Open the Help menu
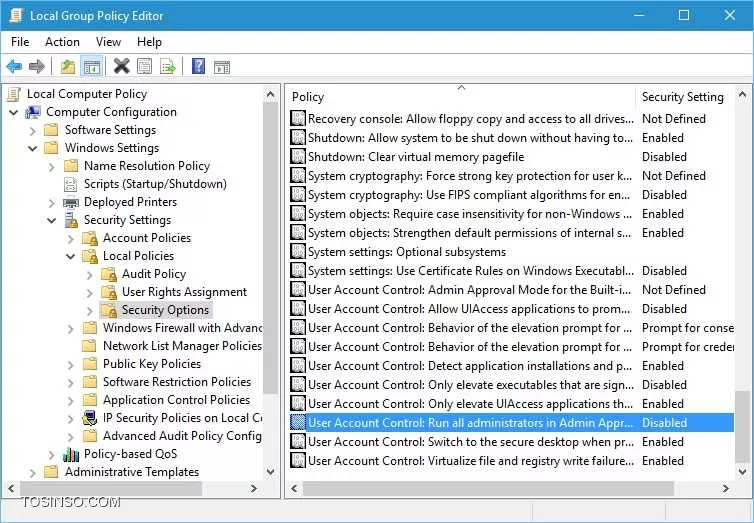 [x=149, y=42]
